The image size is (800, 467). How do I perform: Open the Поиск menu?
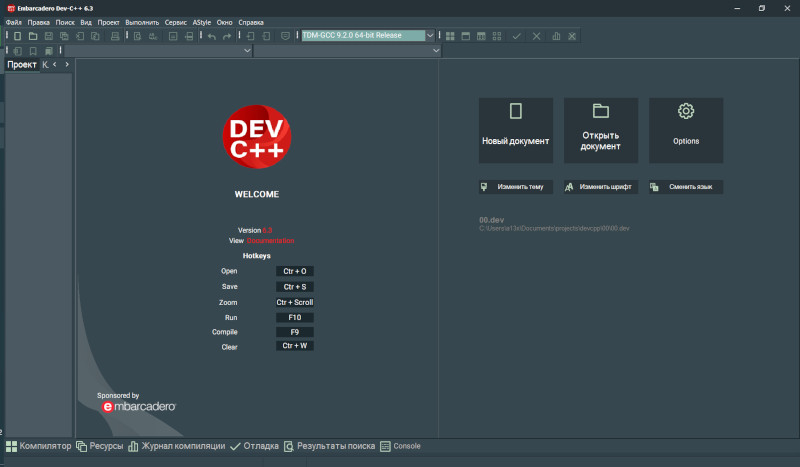coord(65,22)
